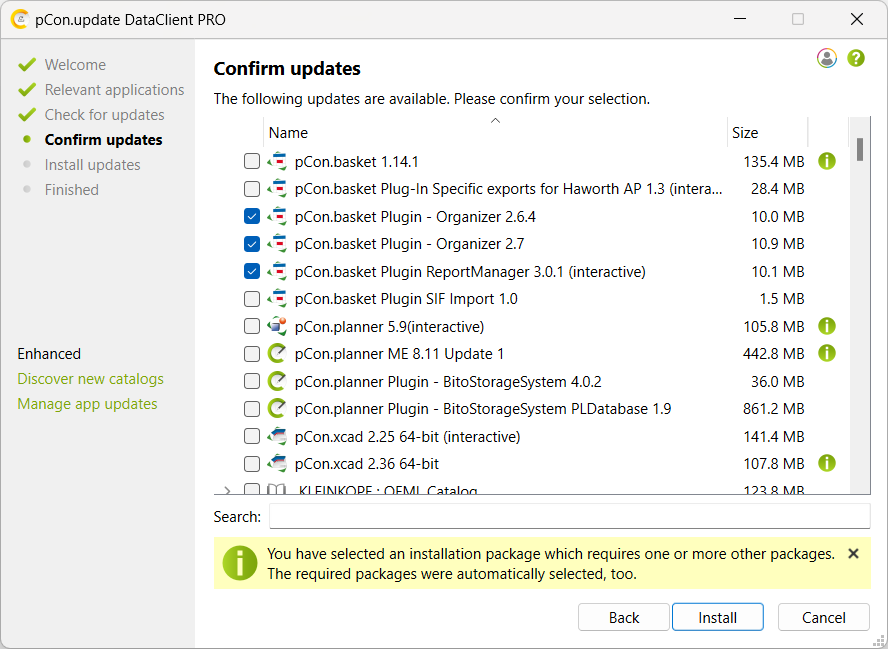Screen dimensions: 888x649
Task: Select the Install updates step
Action: (x=92, y=165)
